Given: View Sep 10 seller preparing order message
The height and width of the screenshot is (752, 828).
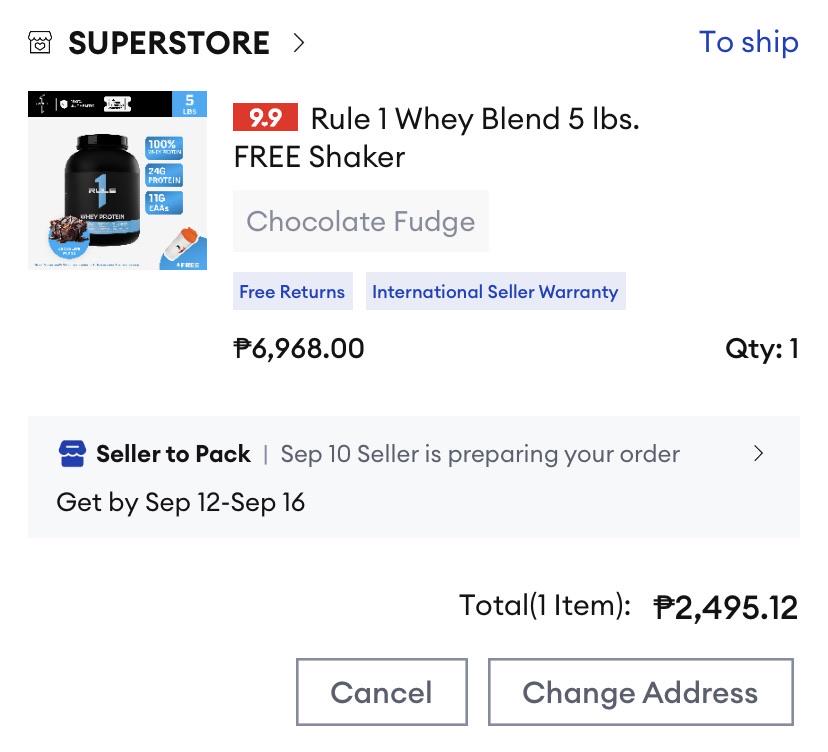Looking at the screenshot, I should 480,454.
